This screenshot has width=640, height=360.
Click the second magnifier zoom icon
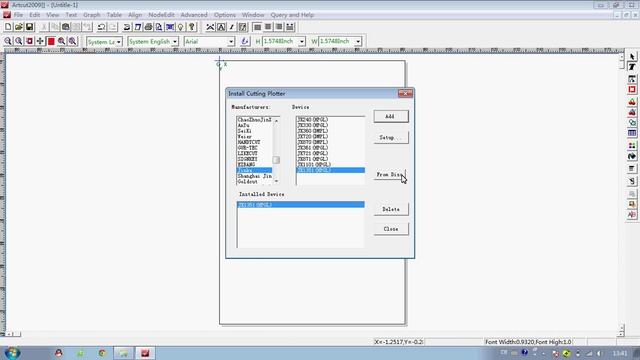18,41
